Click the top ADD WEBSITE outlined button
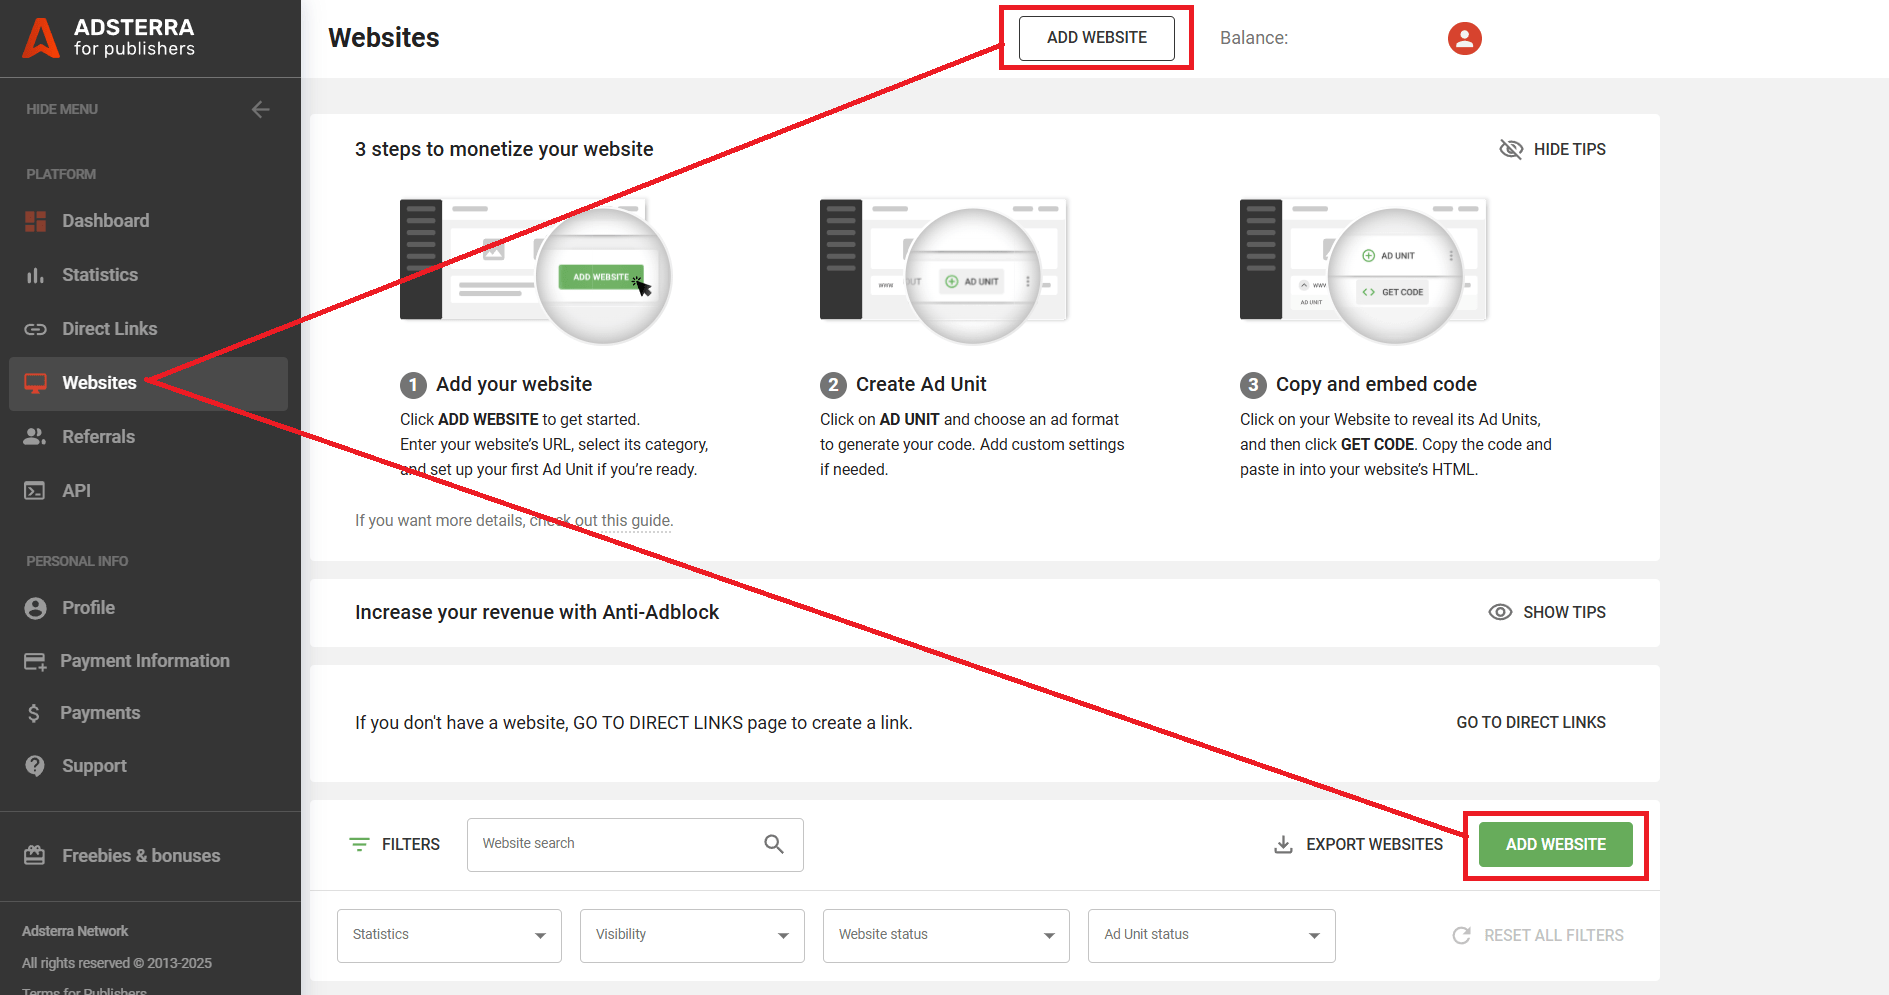 coord(1097,38)
